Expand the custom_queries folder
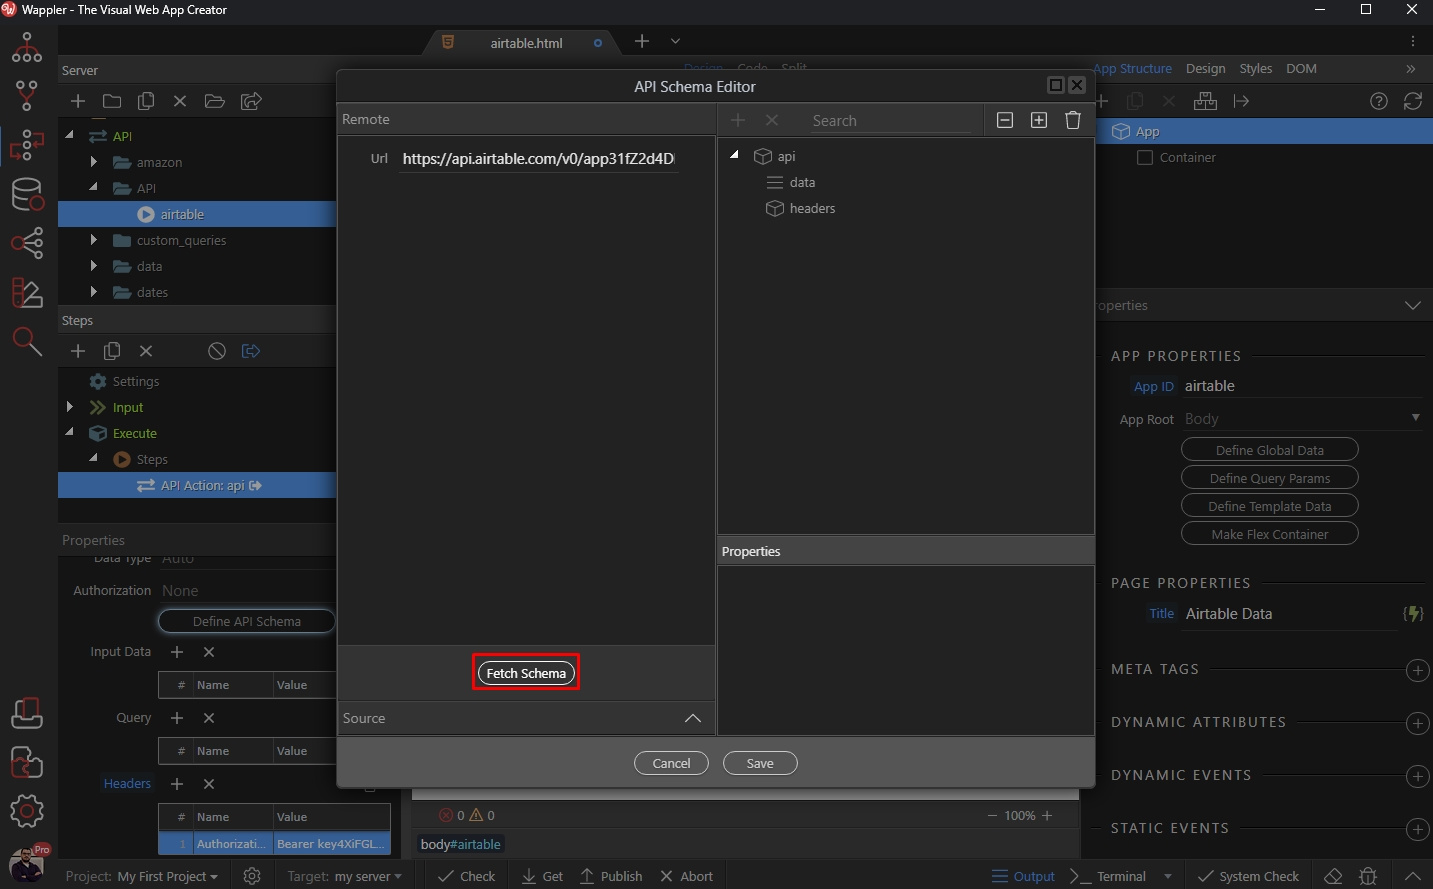Image resolution: width=1433 pixels, height=889 pixels. [94, 240]
